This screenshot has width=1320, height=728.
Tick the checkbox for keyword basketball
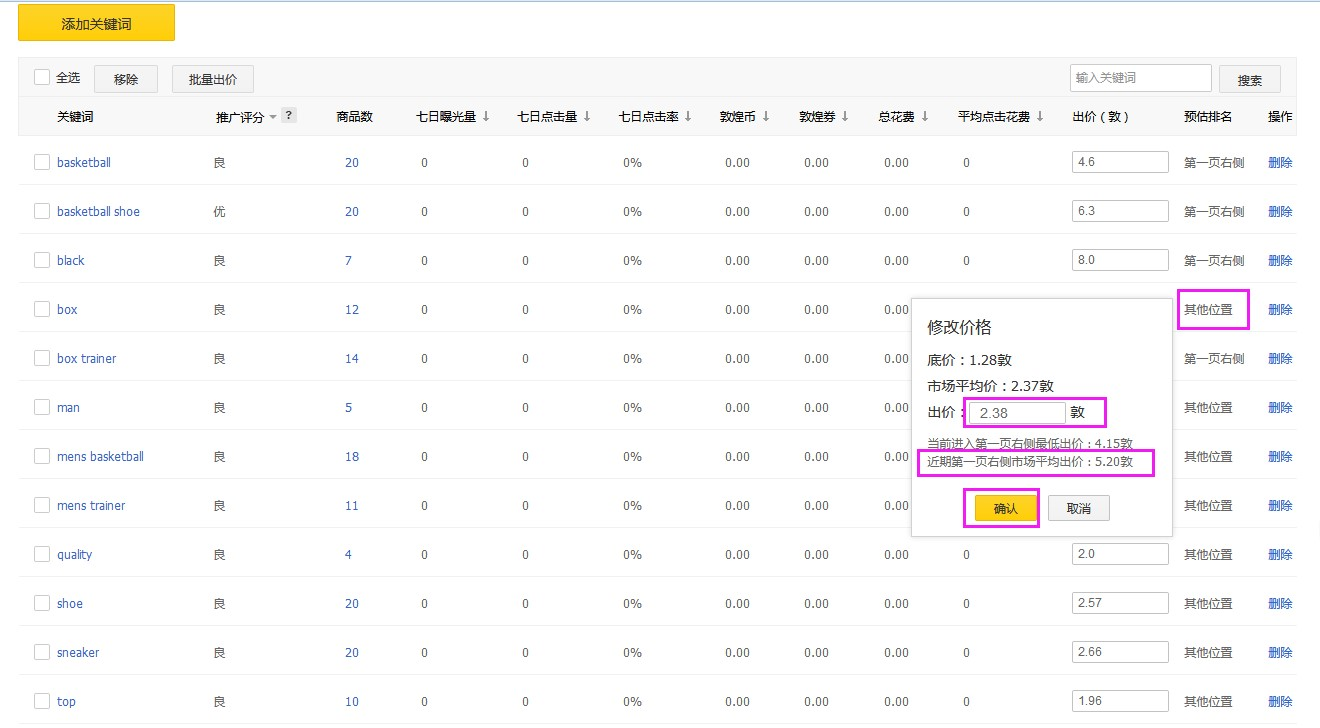pos(42,162)
